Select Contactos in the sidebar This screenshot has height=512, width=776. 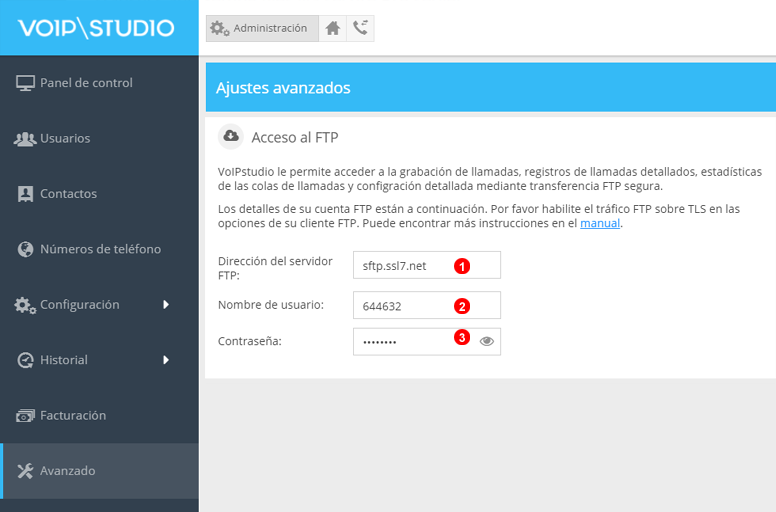[68, 194]
